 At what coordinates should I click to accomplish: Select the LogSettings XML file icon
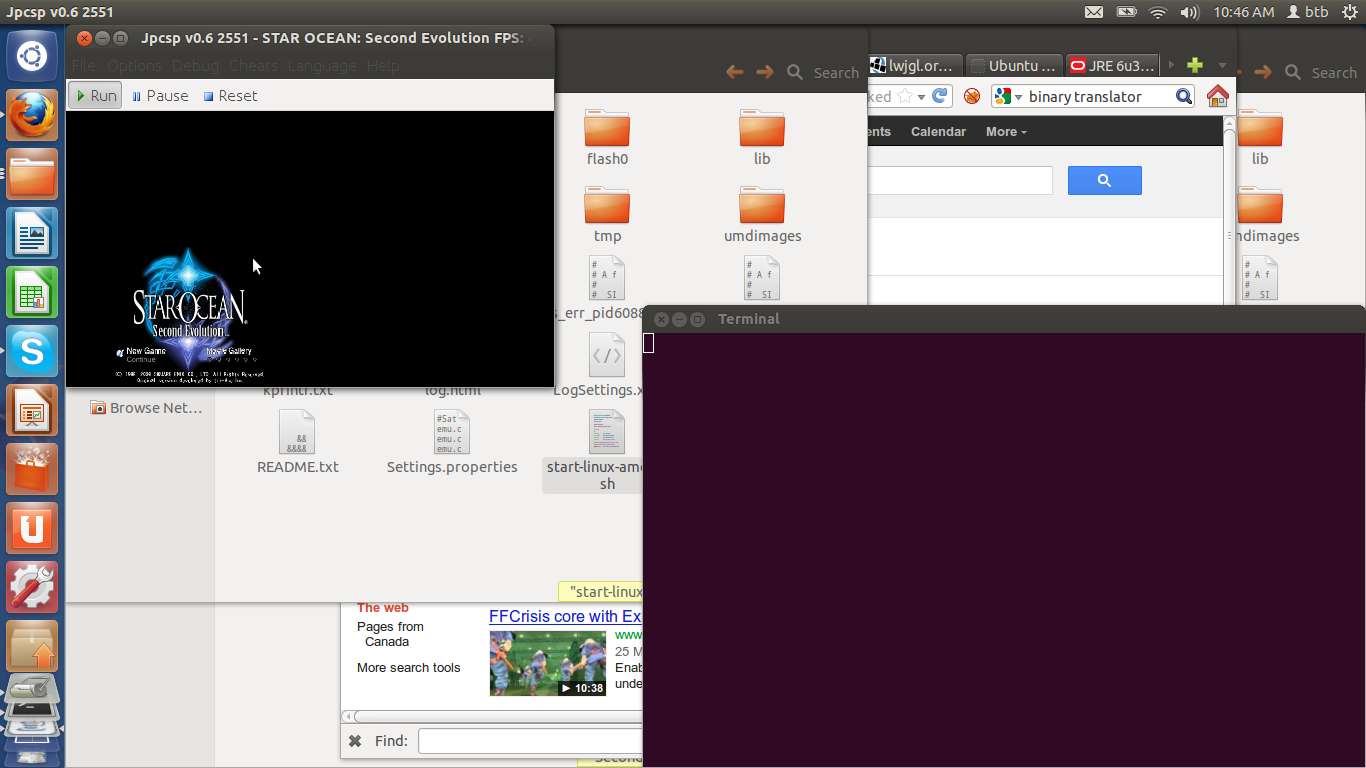[607, 355]
